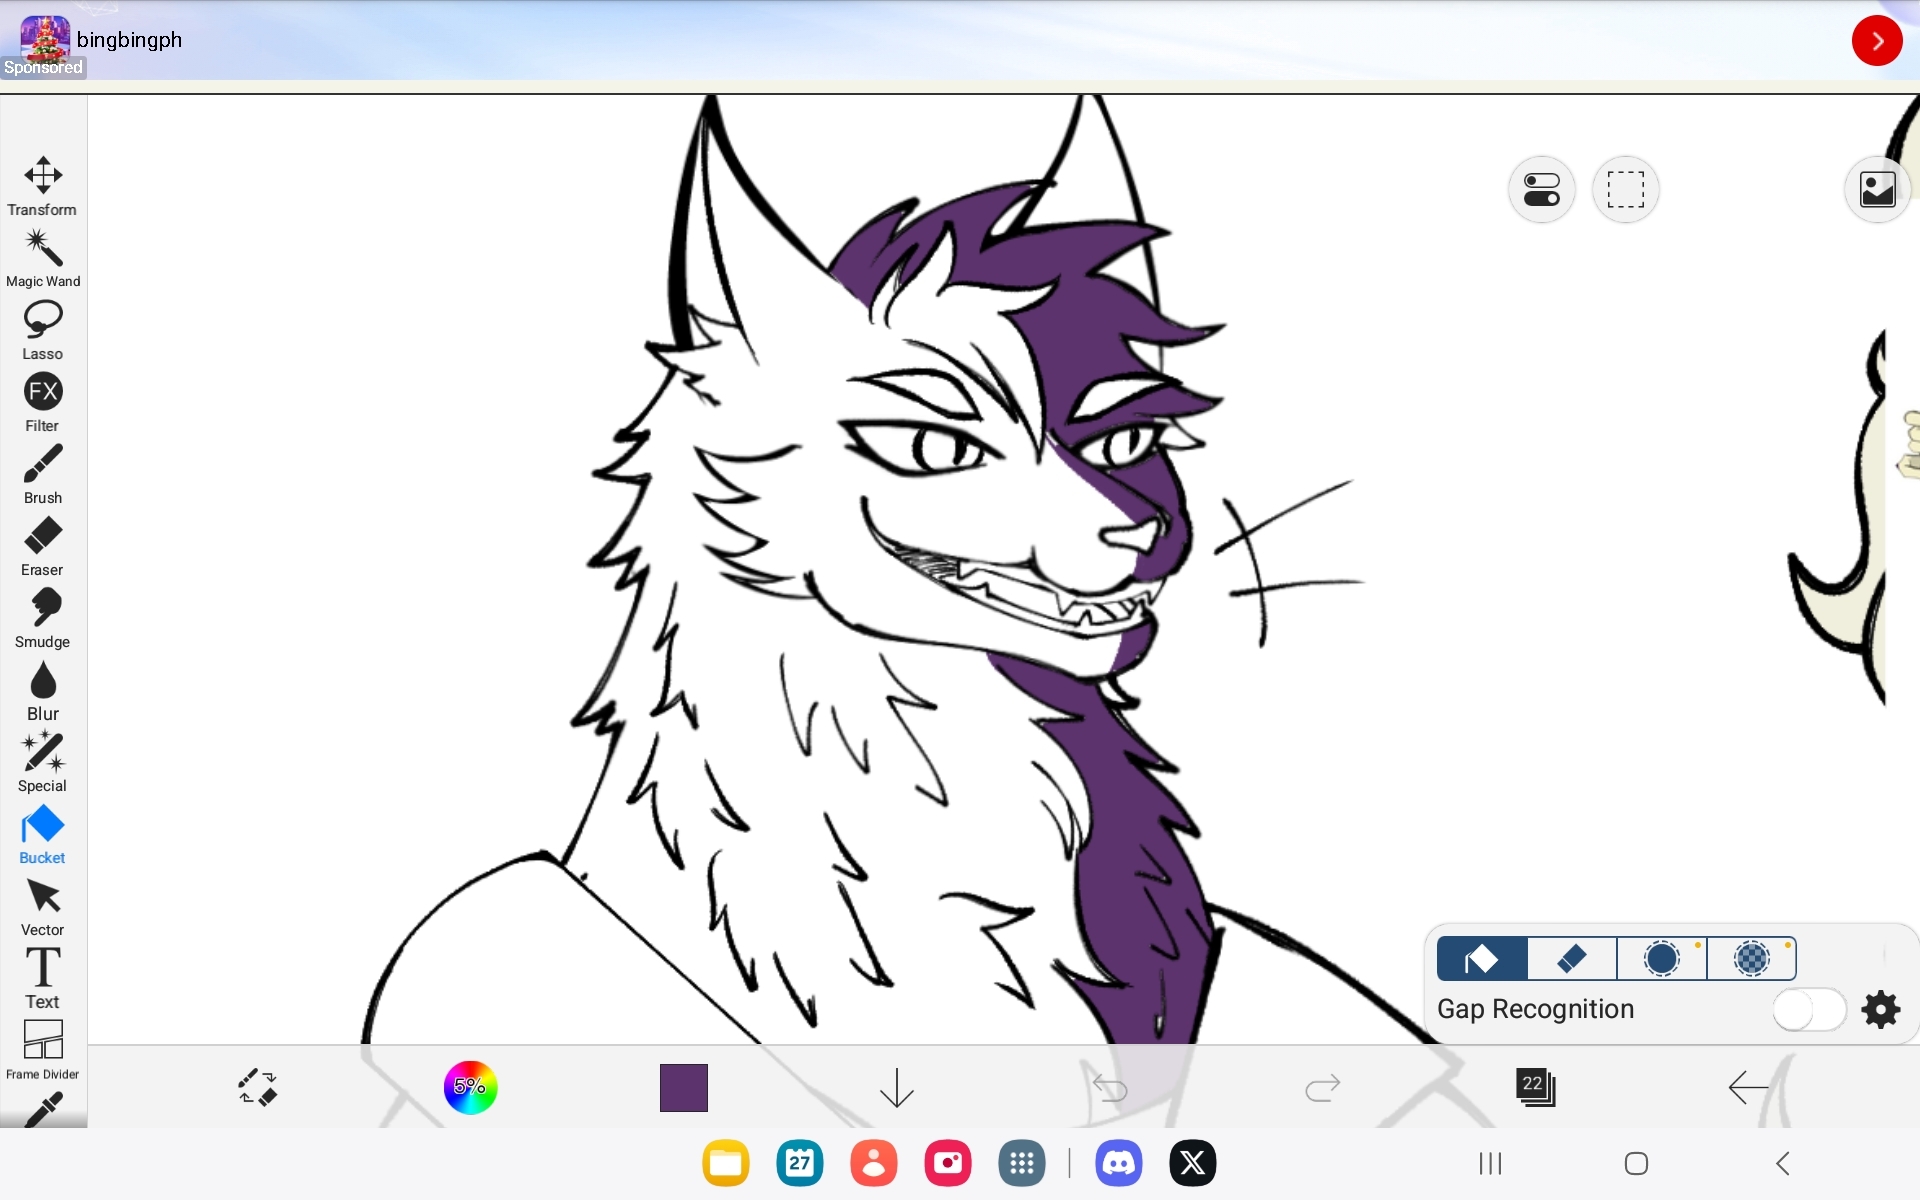Collapse toolbar with the down arrow

tap(896, 1087)
